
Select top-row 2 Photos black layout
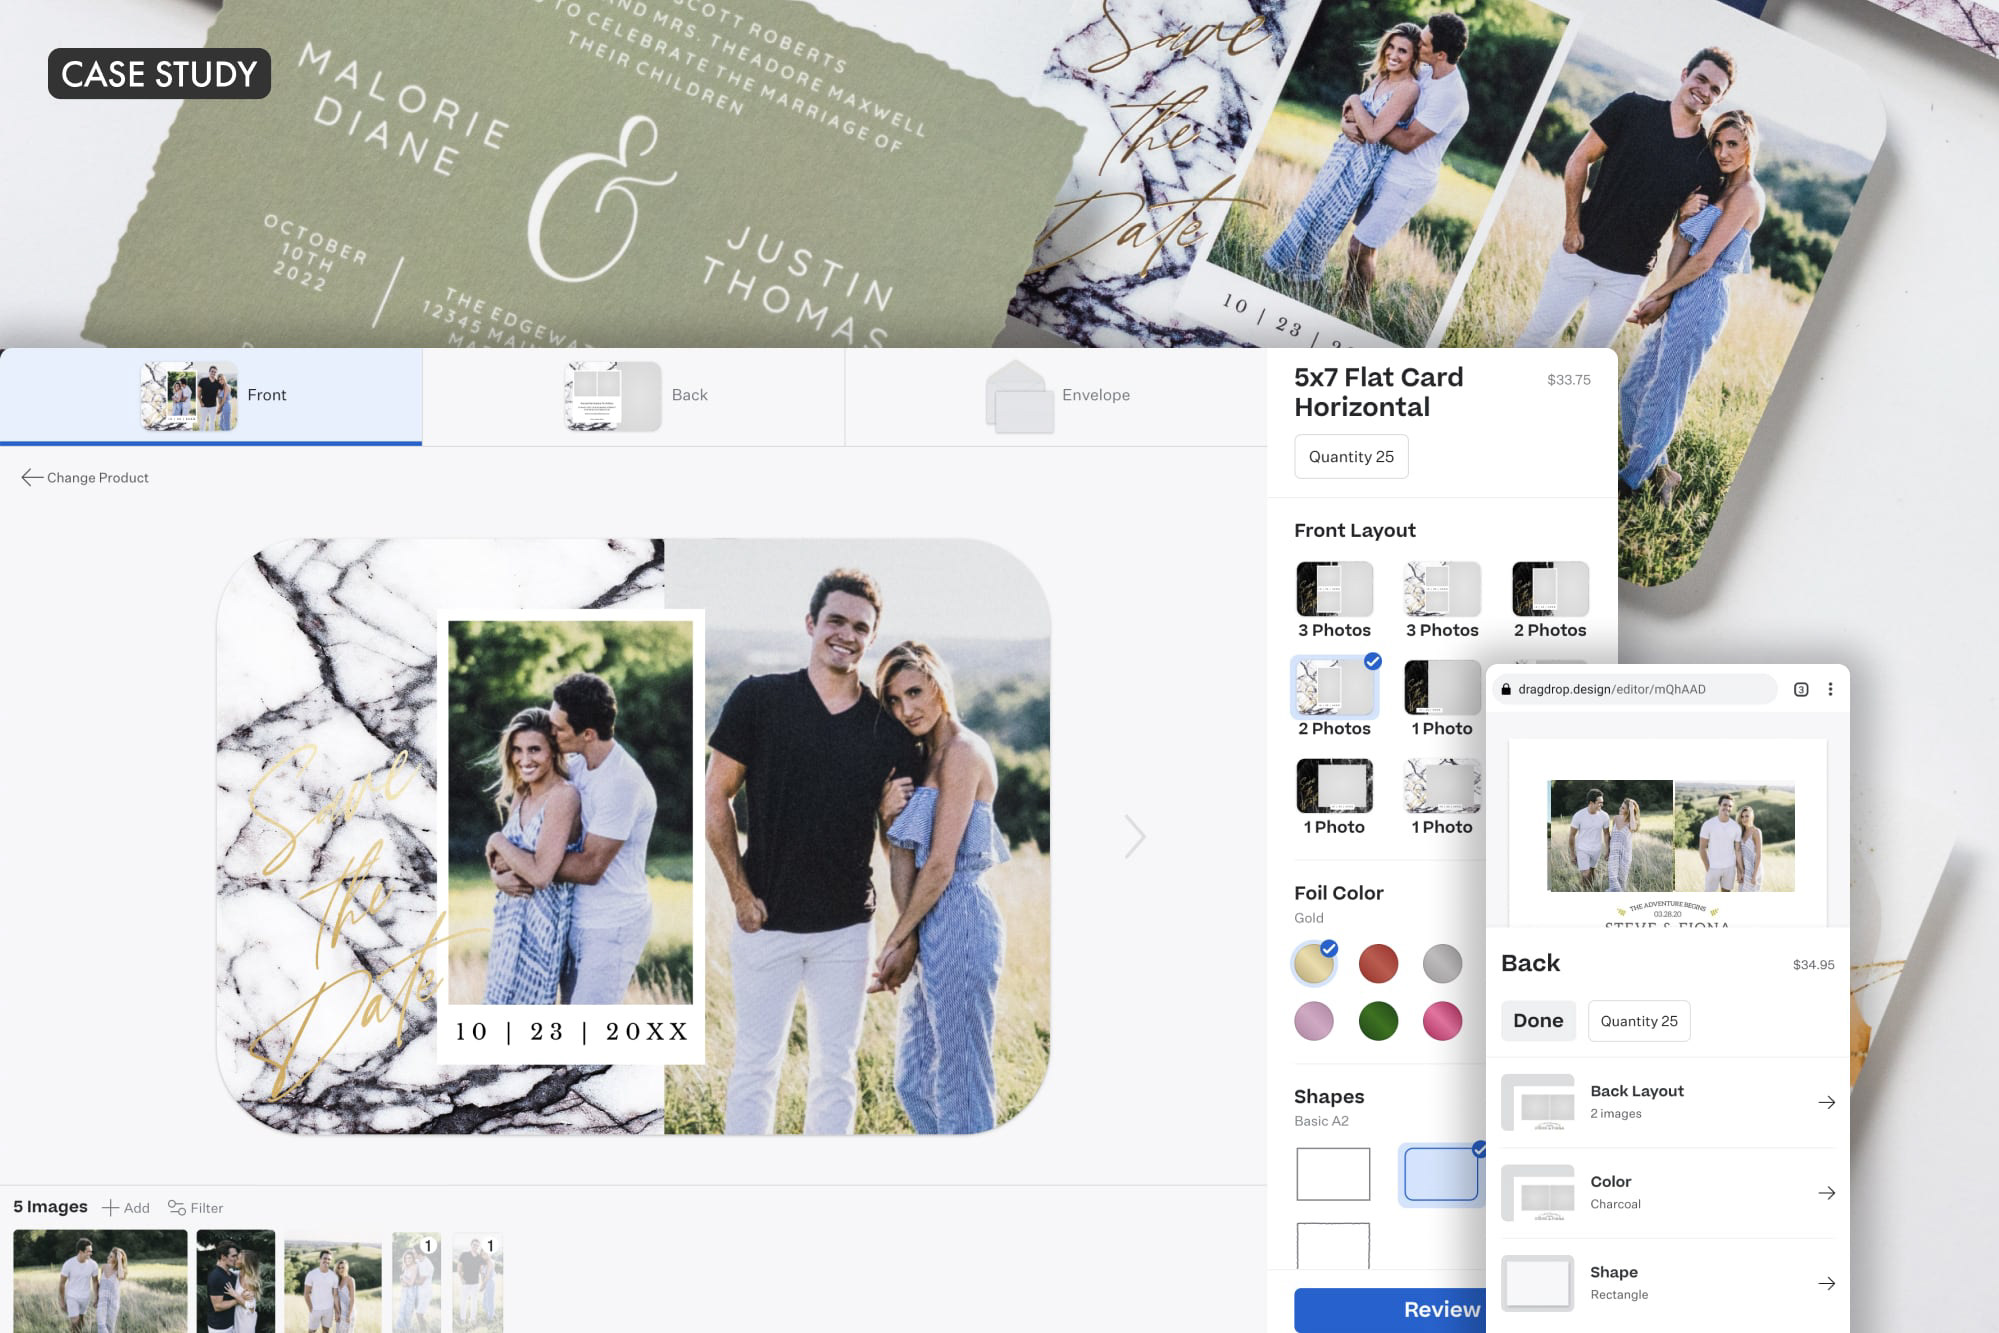(1550, 588)
